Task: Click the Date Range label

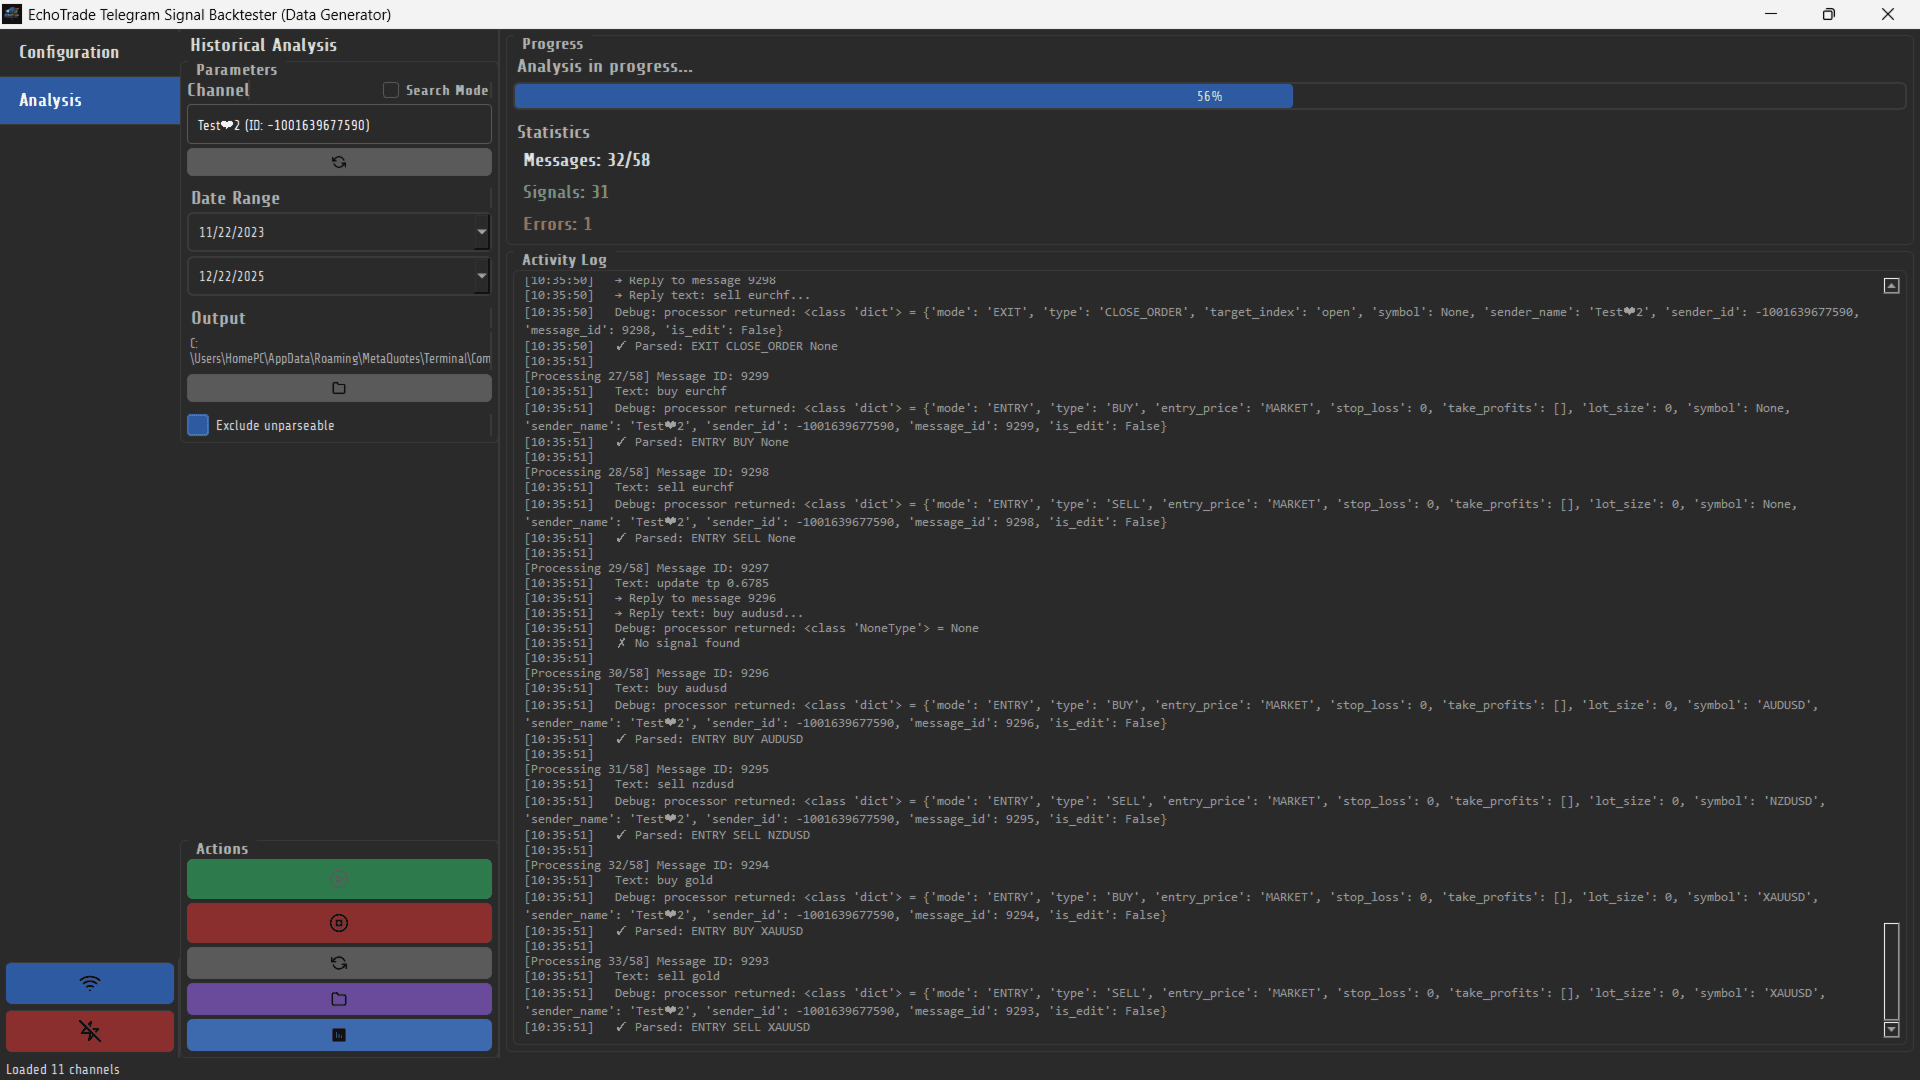Action: [235, 198]
